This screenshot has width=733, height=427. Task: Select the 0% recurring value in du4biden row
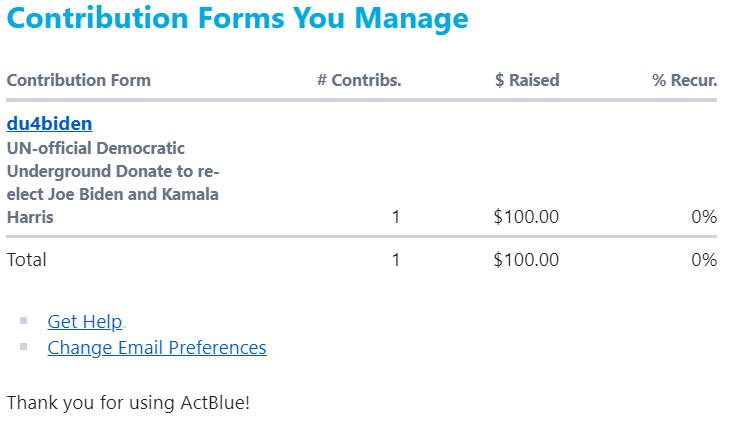click(x=704, y=216)
